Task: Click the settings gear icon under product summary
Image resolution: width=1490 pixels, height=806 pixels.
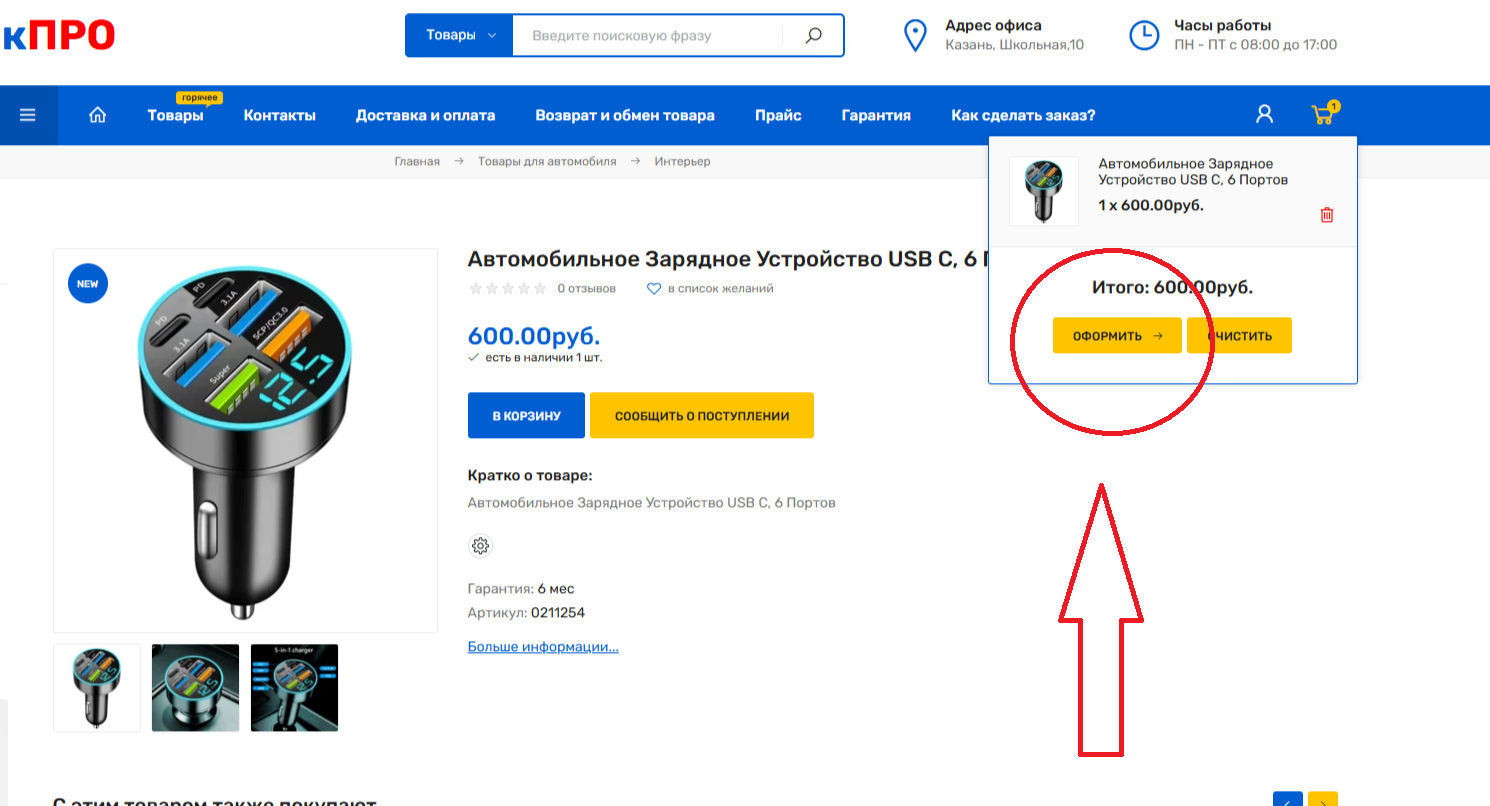Action: 480,546
